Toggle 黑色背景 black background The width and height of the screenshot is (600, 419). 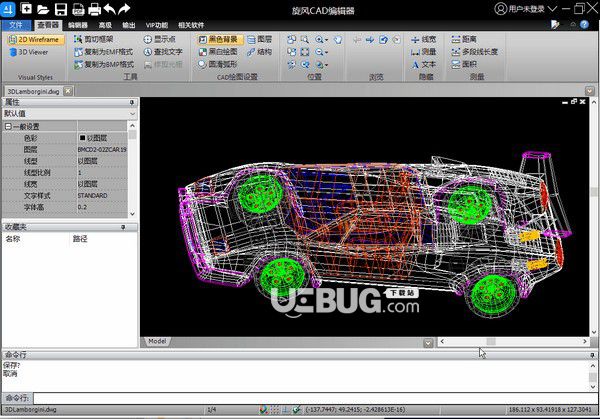click(219, 39)
